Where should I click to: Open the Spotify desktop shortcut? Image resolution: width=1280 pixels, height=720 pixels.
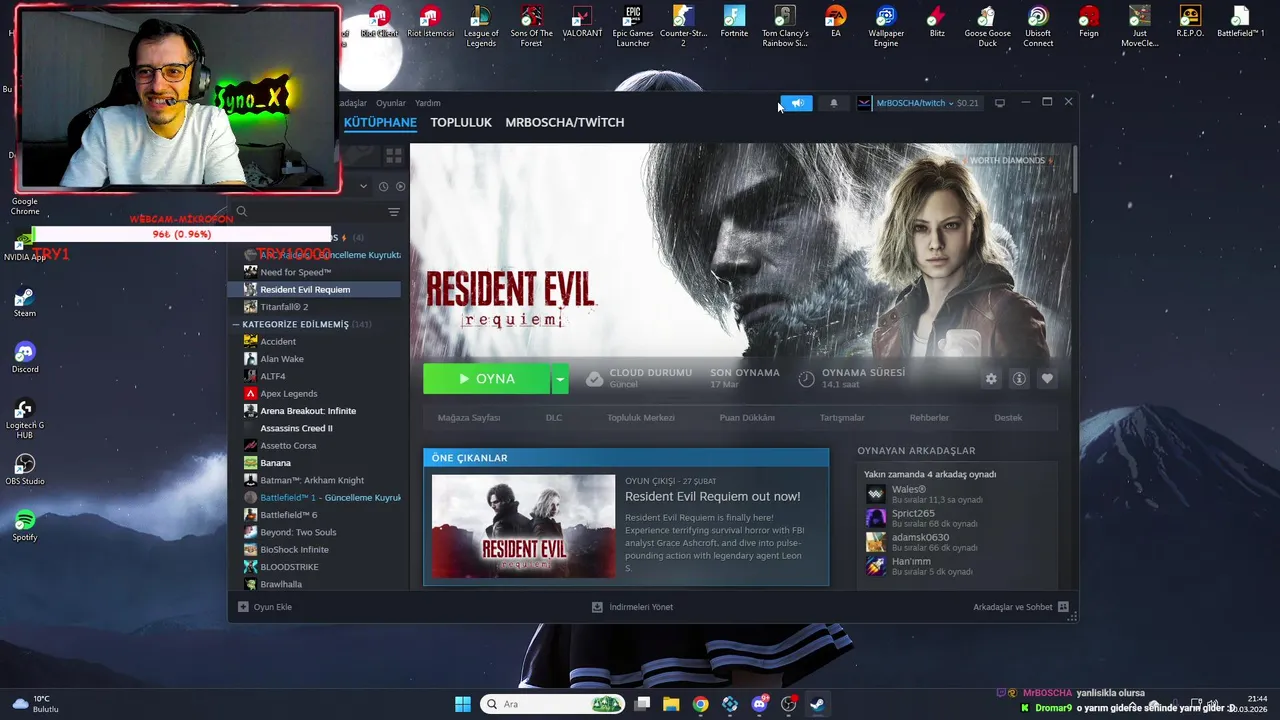[25, 525]
